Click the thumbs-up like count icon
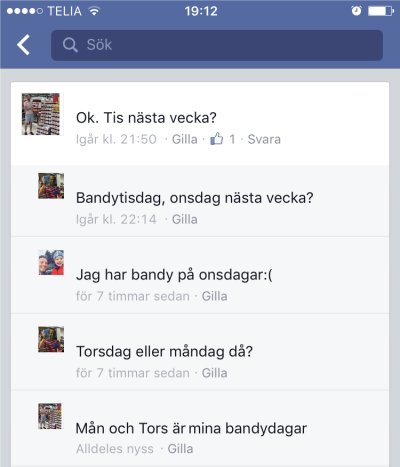Image resolution: width=400 pixels, height=467 pixels. (217, 138)
